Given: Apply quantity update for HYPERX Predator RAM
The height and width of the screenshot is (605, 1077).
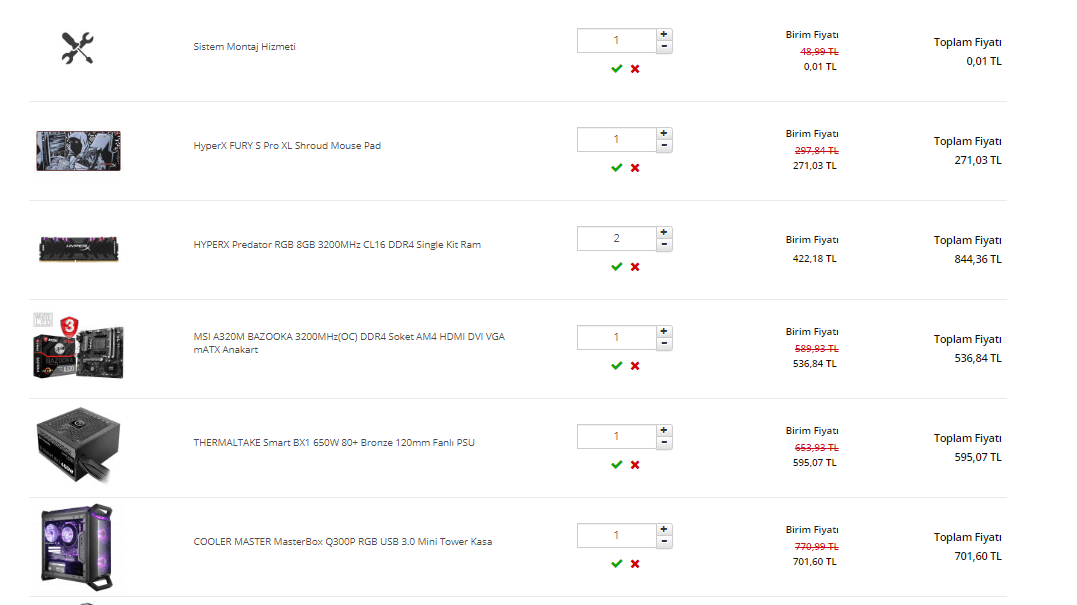Looking at the screenshot, I should tap(617, 267).
